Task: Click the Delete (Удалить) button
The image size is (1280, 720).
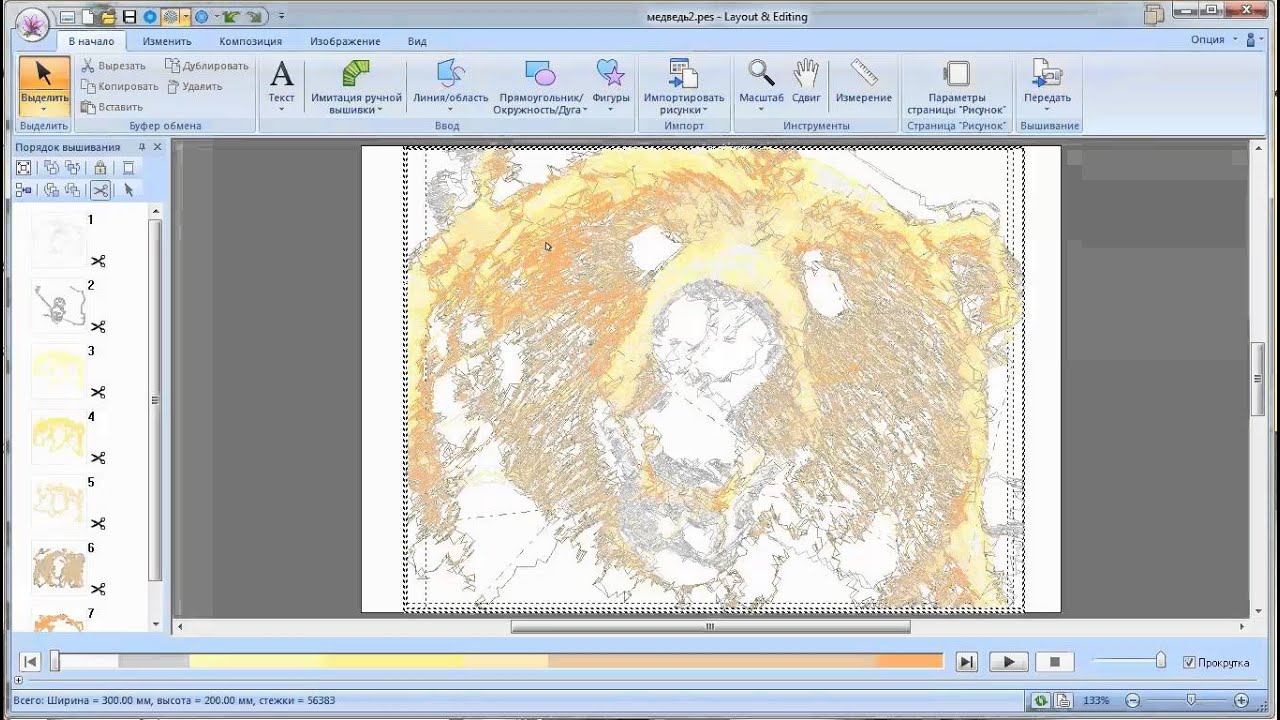Action: [x=194, y=86]
